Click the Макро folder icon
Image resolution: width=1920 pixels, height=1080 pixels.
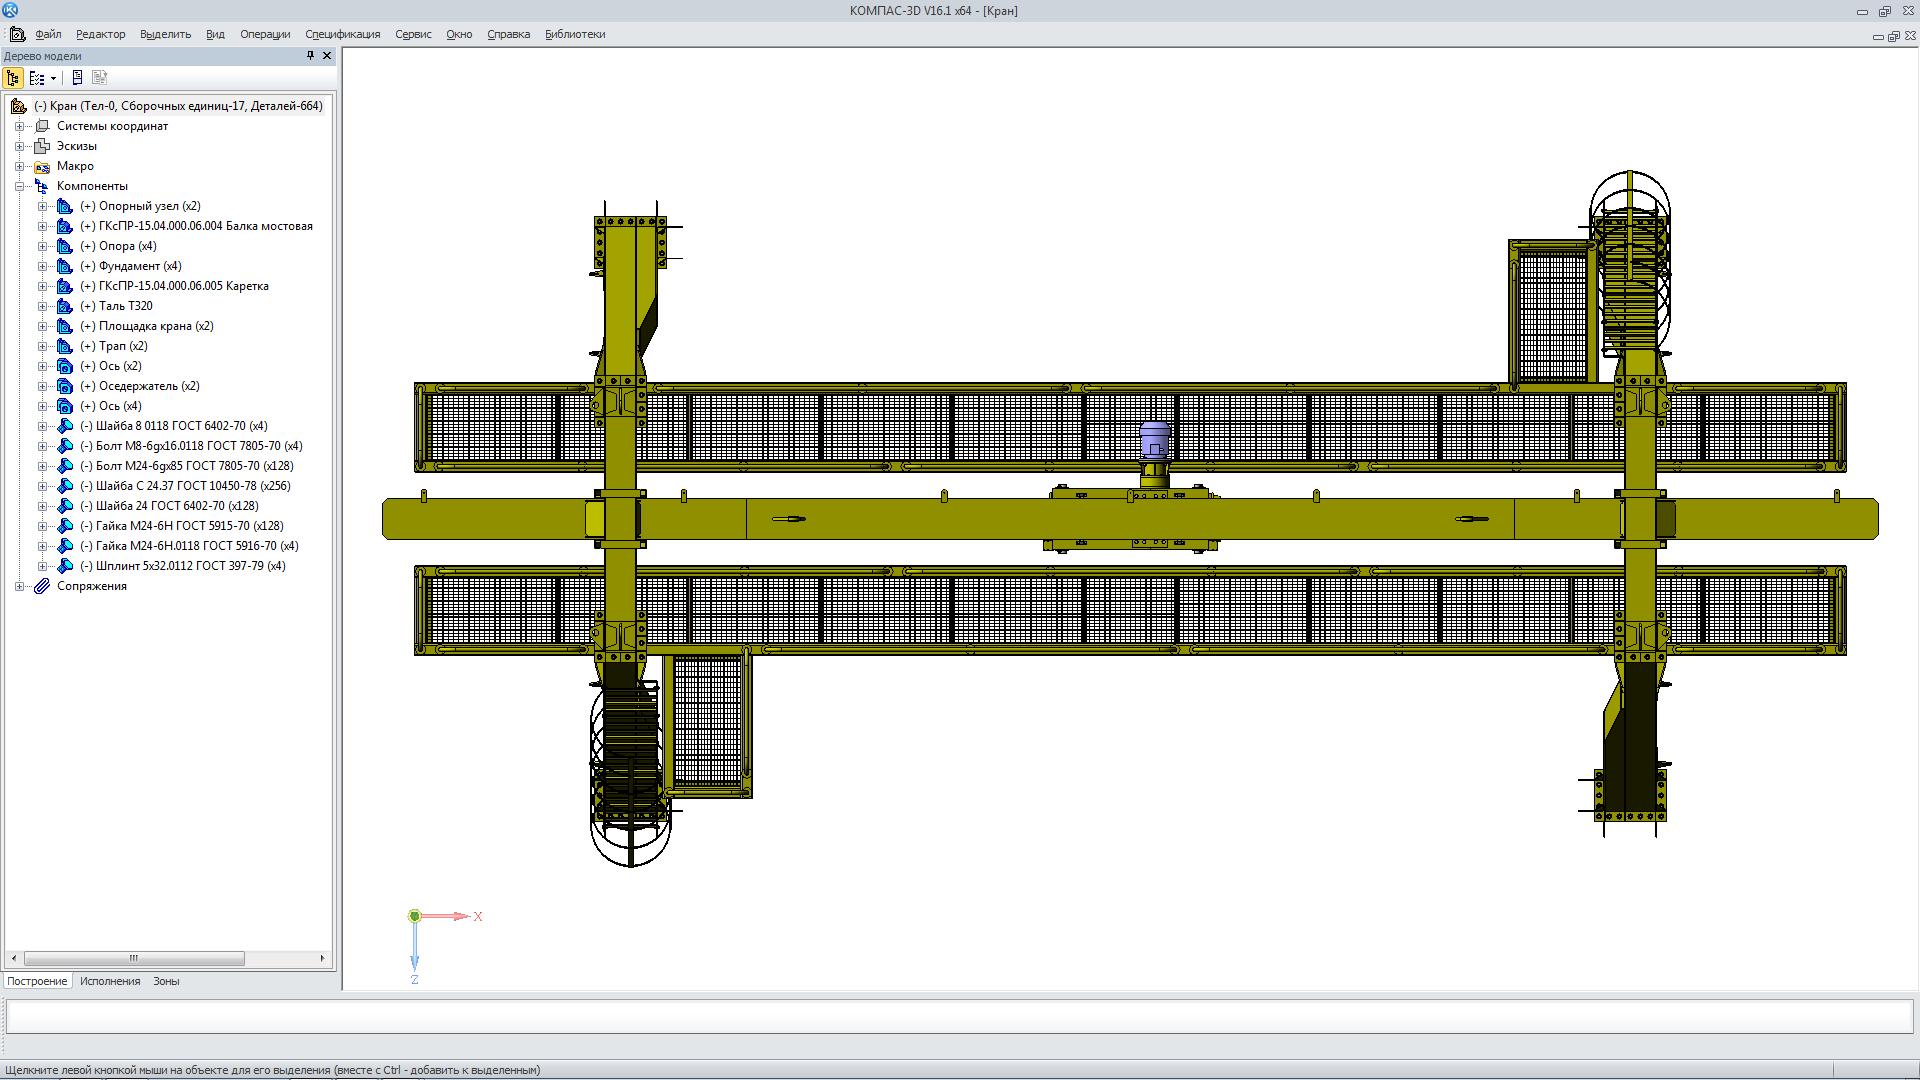pyautogui.click(x=42, y=166)
